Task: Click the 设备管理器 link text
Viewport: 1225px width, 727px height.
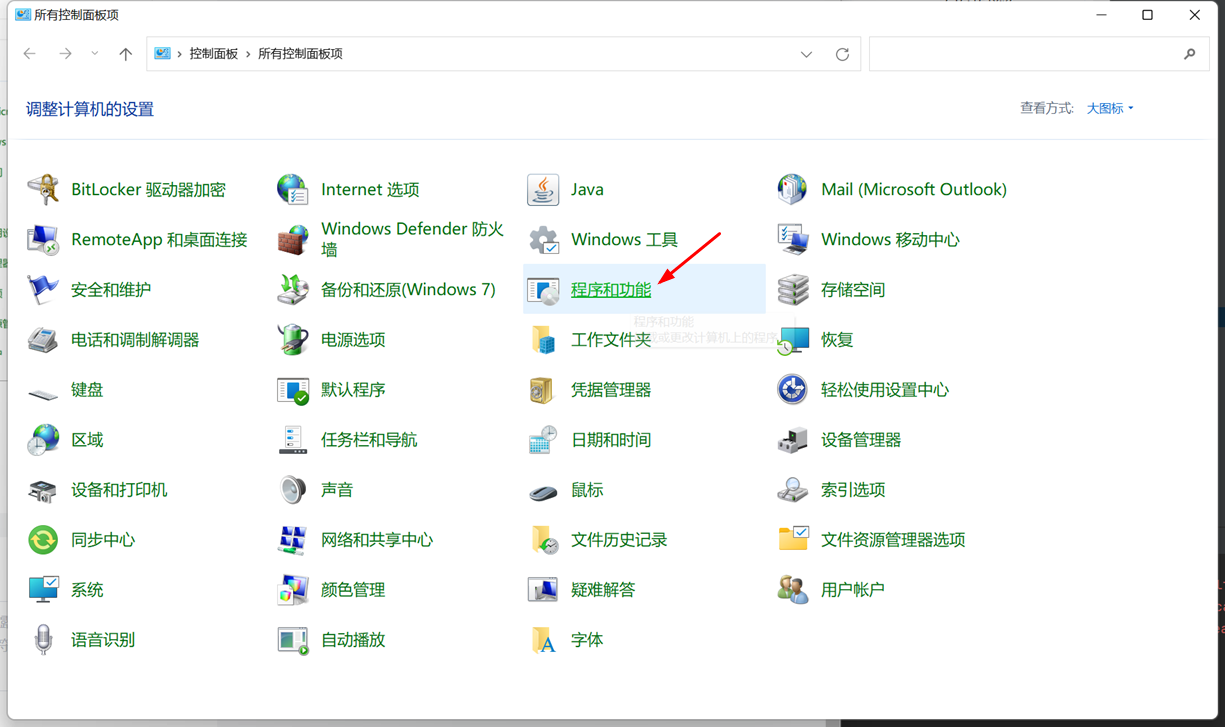Action: (x=861, y=440)
